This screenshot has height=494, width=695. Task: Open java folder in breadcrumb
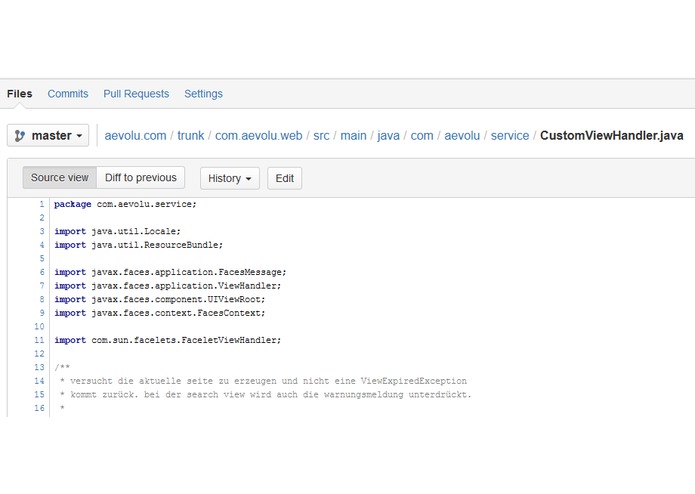[388, 136]
